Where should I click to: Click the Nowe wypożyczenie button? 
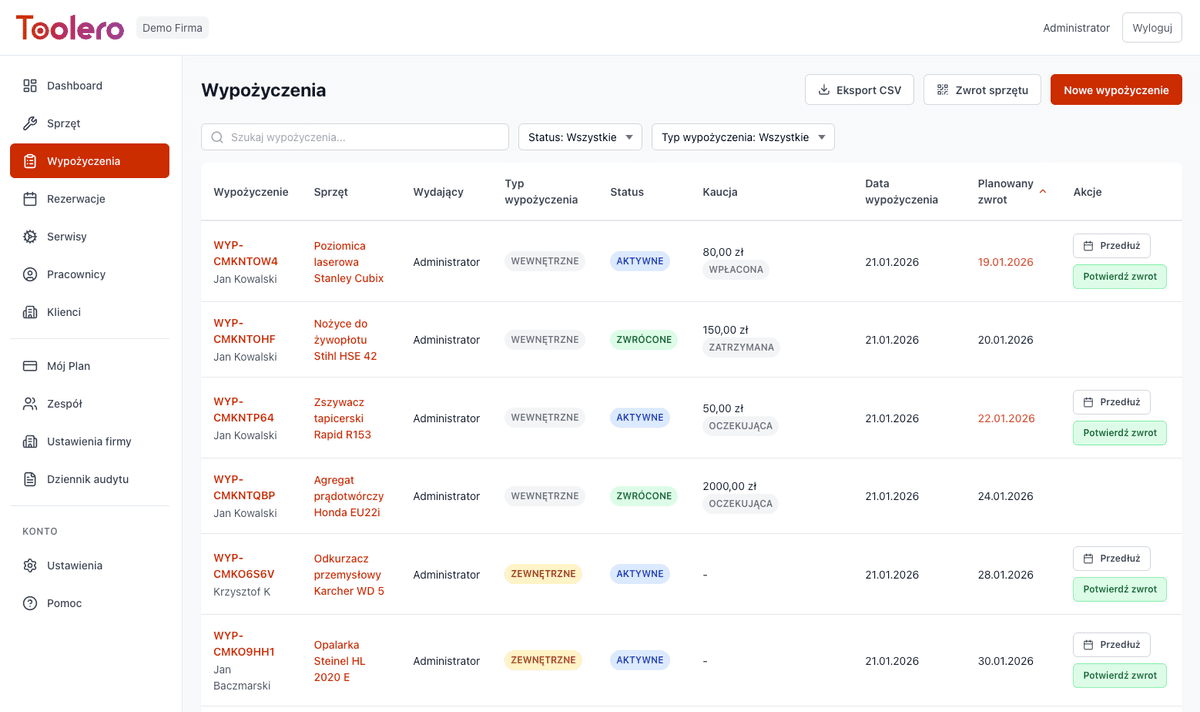(x=1115, y=90)
